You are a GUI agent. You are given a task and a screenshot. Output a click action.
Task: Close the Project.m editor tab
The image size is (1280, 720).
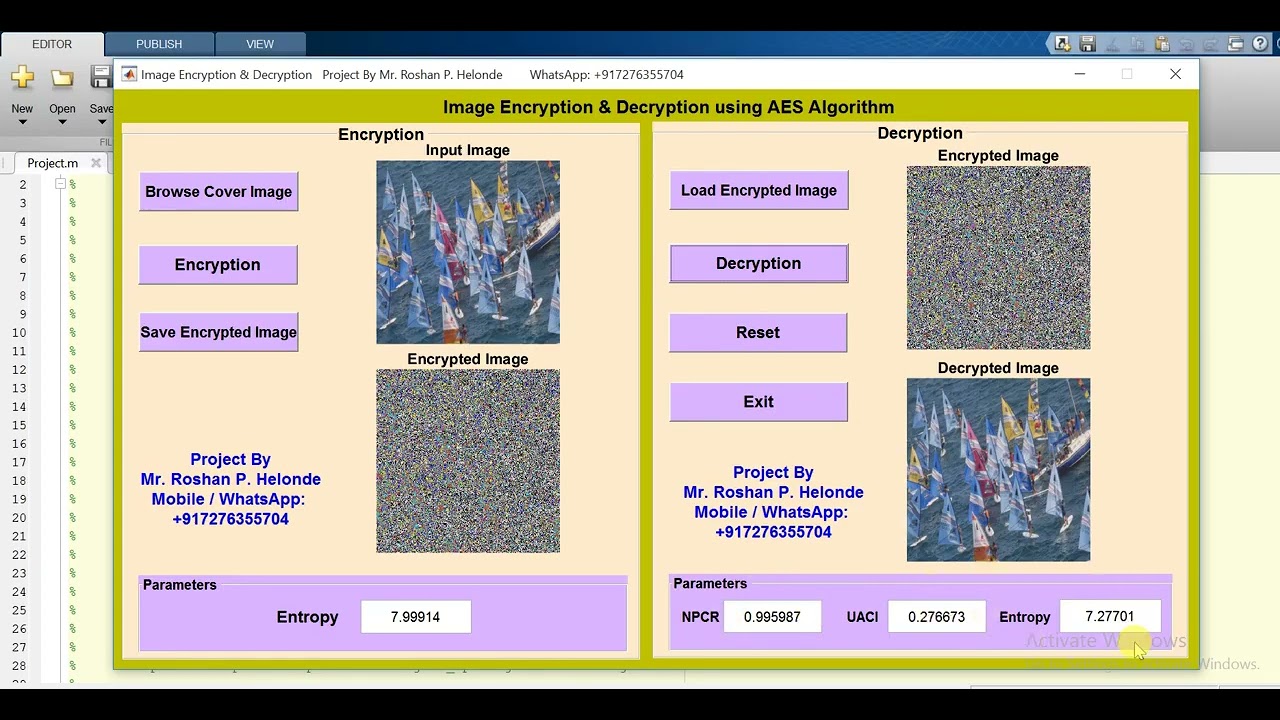pos(96,163)
